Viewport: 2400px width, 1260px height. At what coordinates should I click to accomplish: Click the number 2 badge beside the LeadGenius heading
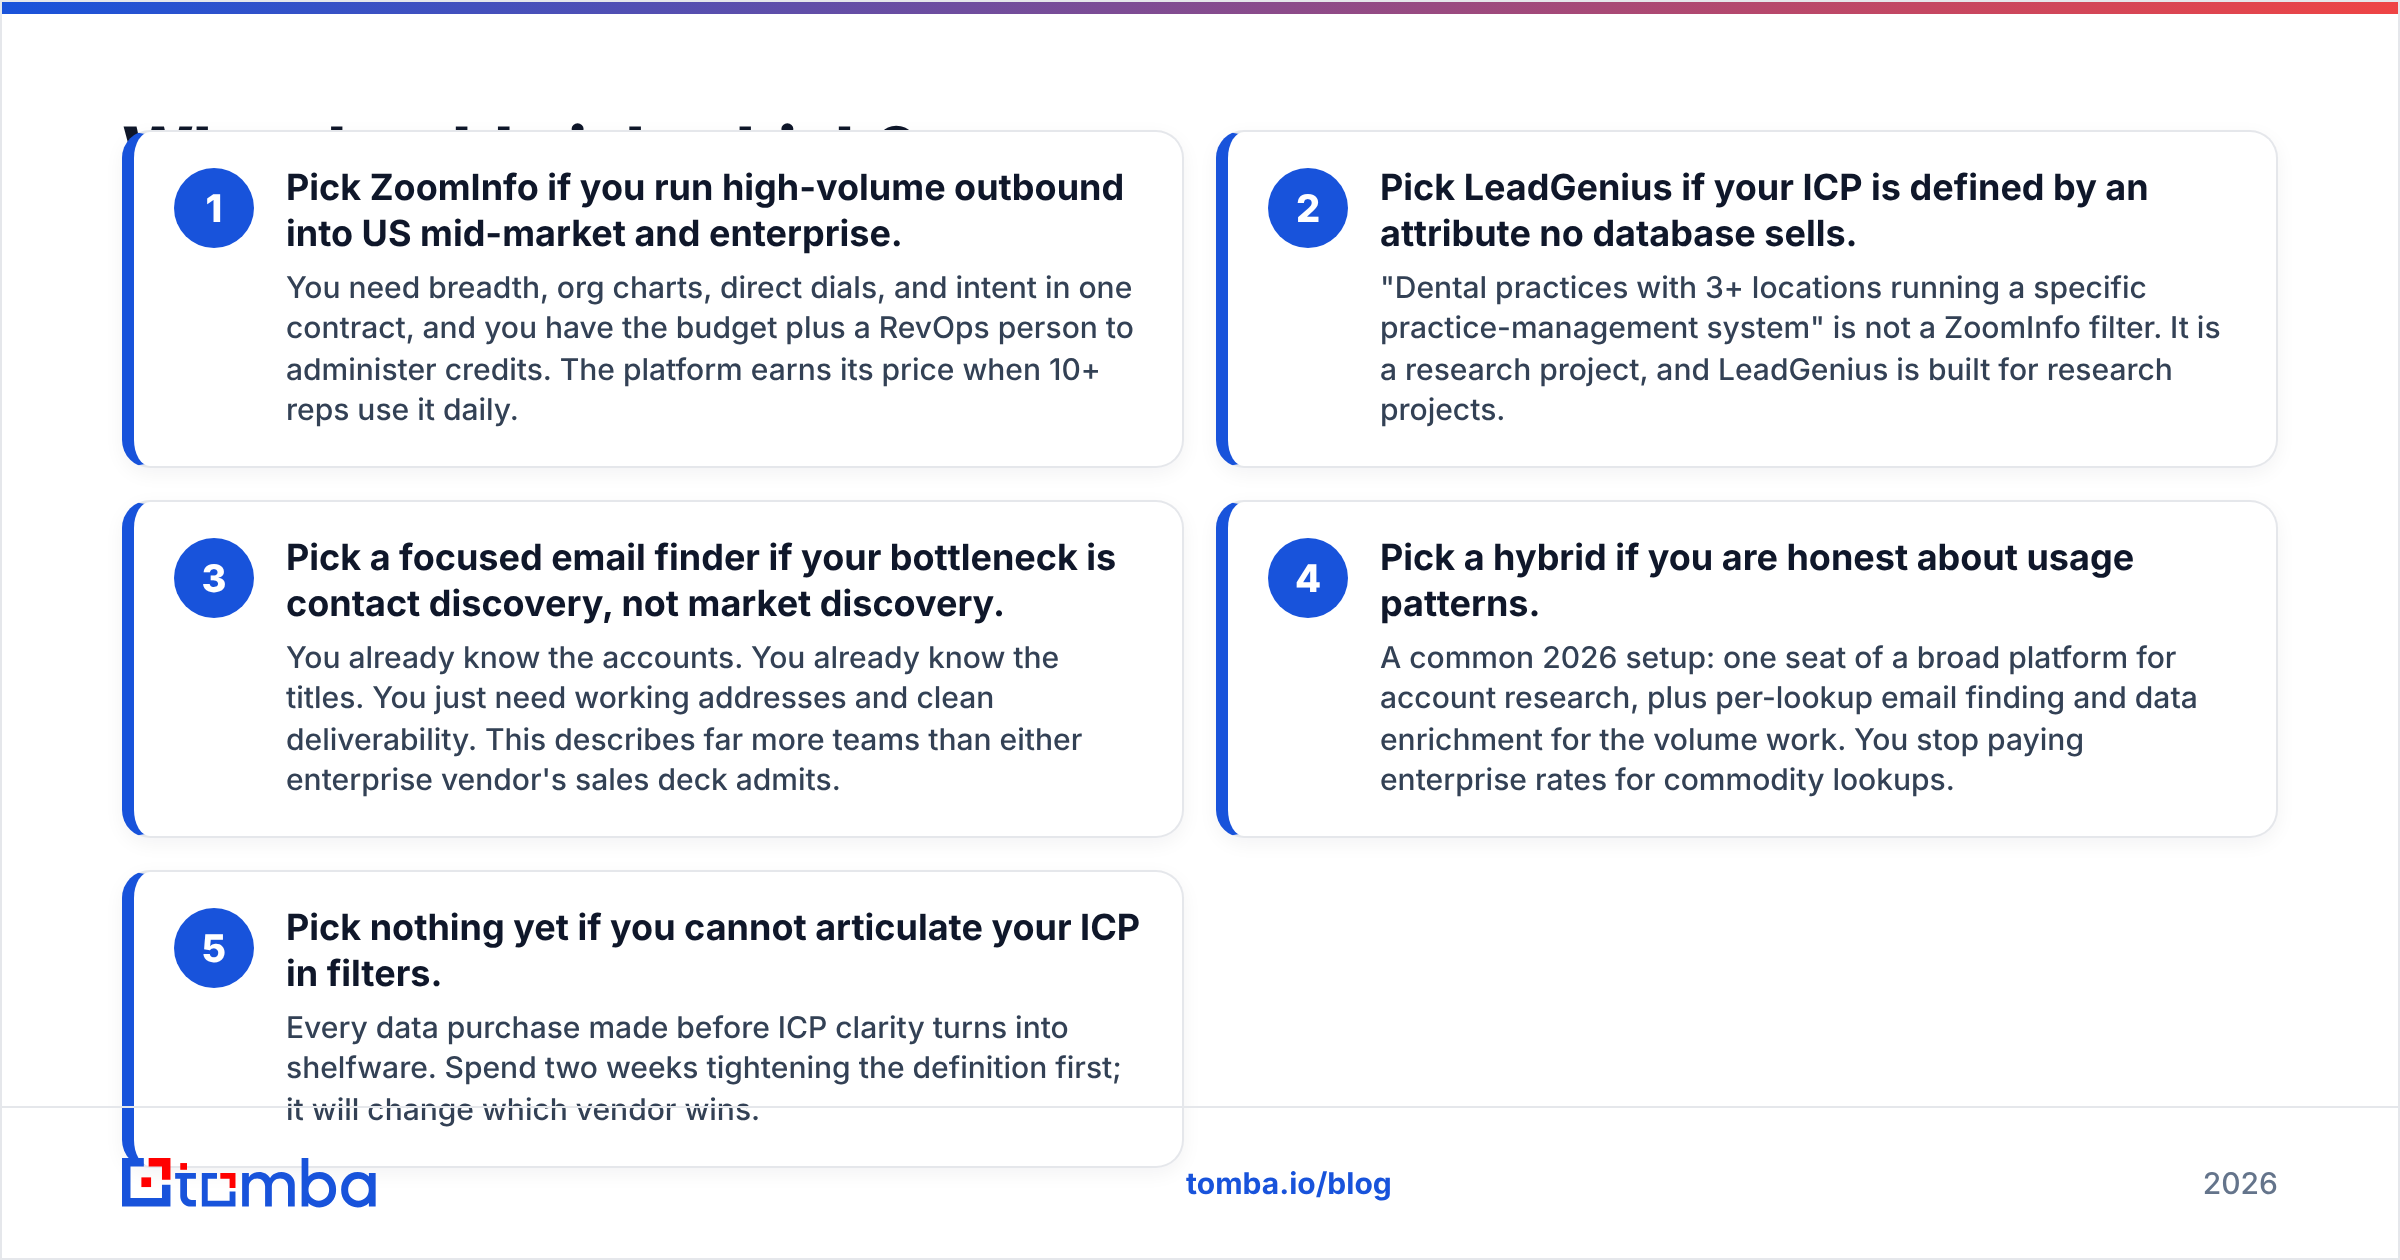click(x=1308, y=208)
